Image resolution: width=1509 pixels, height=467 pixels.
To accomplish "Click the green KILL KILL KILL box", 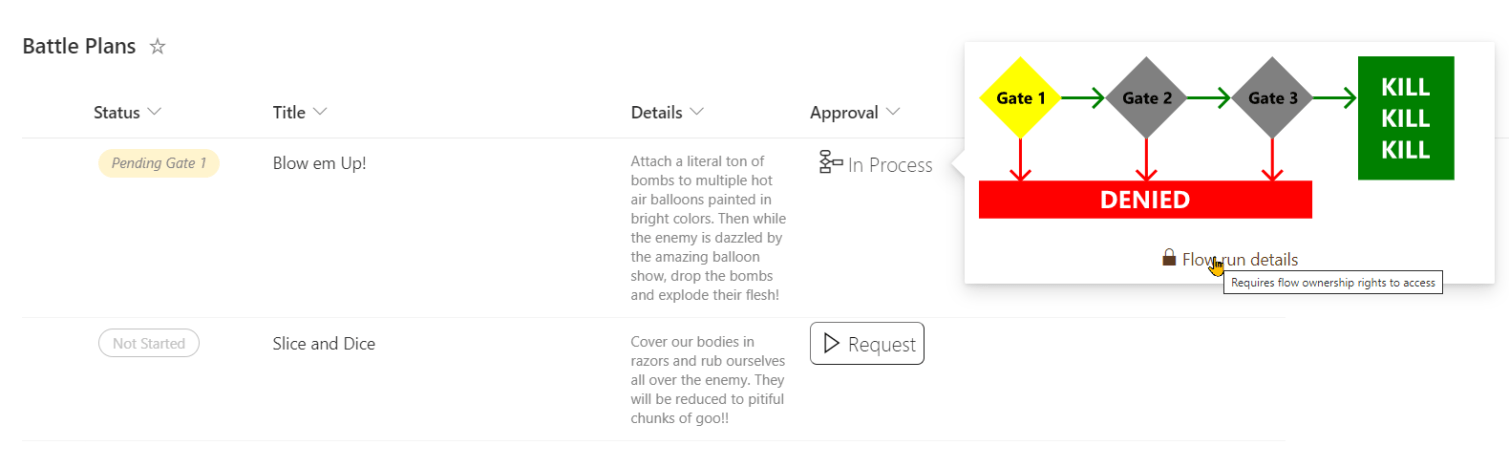I will click(1405, 118).
